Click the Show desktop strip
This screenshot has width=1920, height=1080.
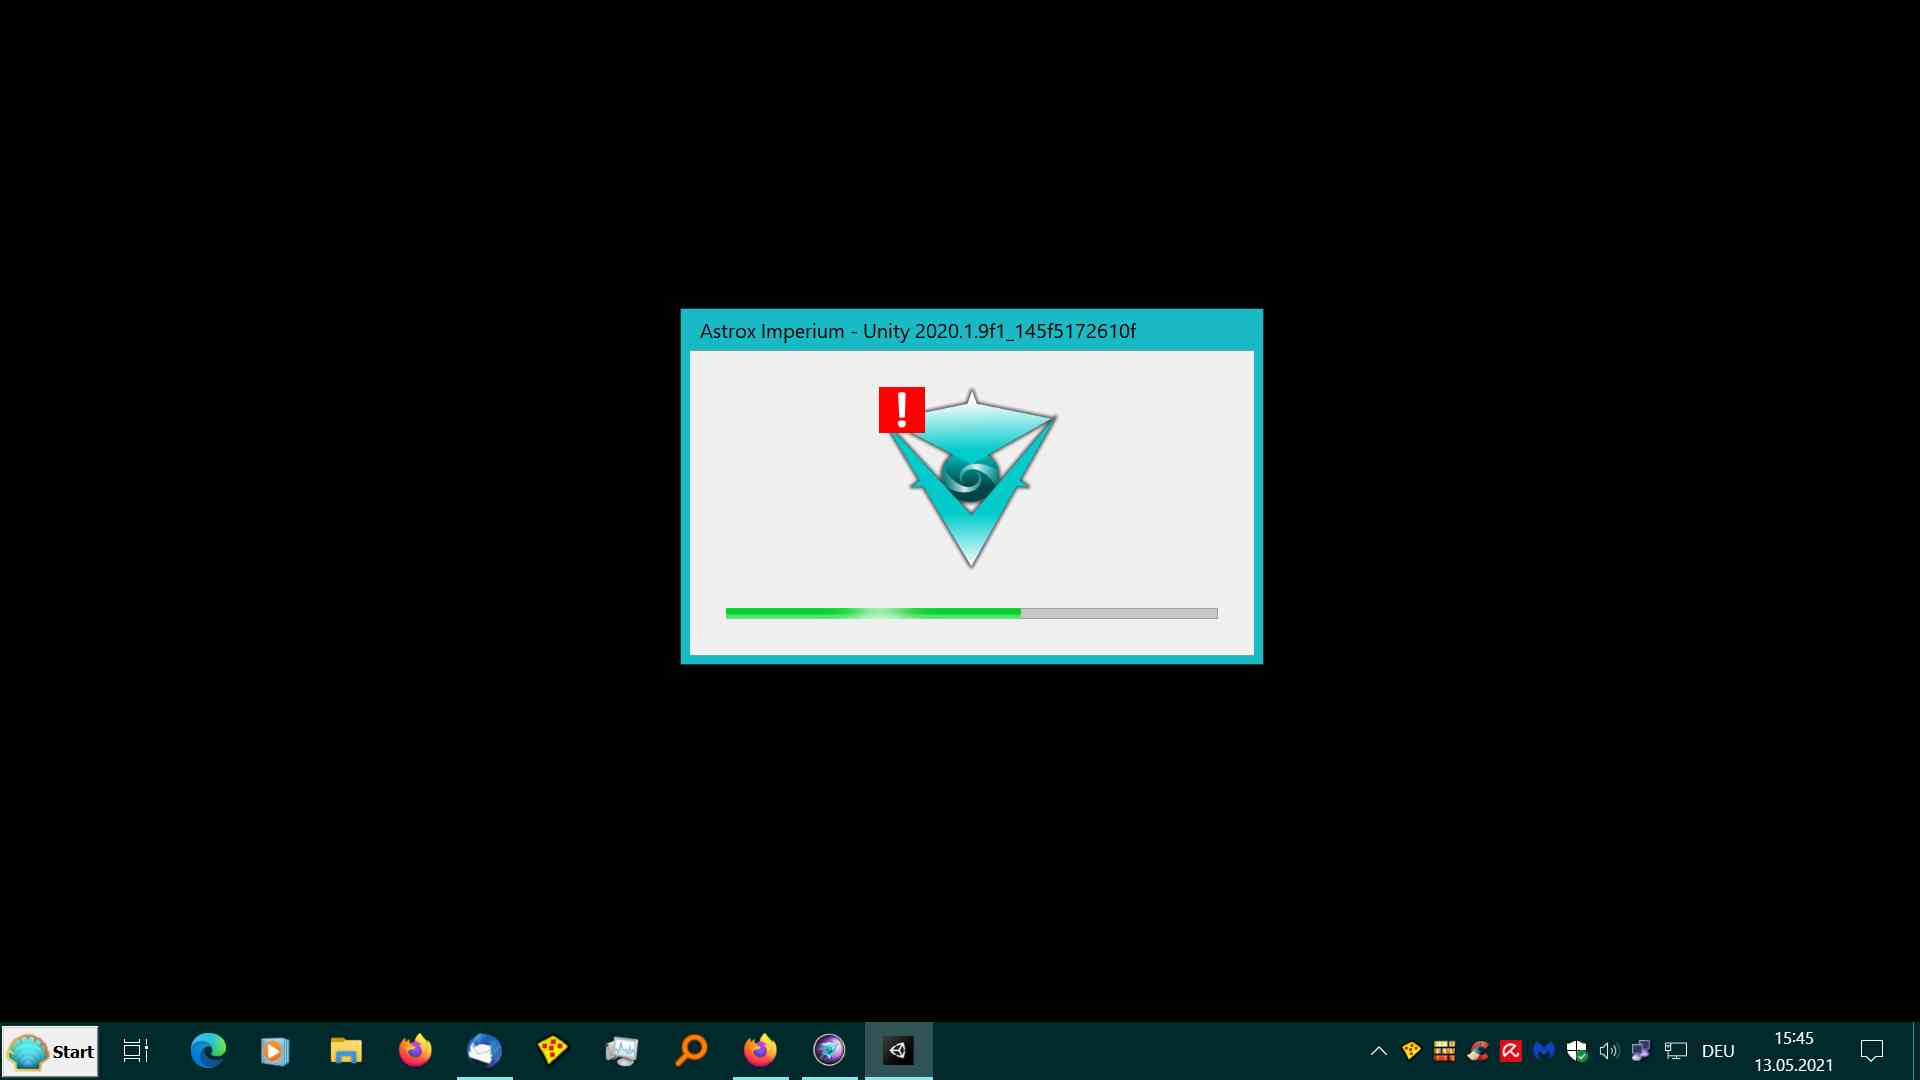[x=1915, y=1051]
